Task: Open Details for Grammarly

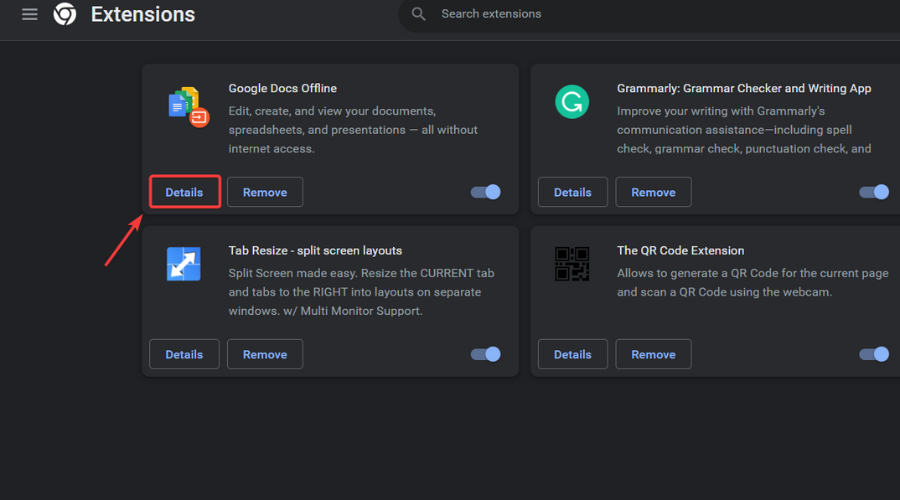Action: (x=572, y=192)
